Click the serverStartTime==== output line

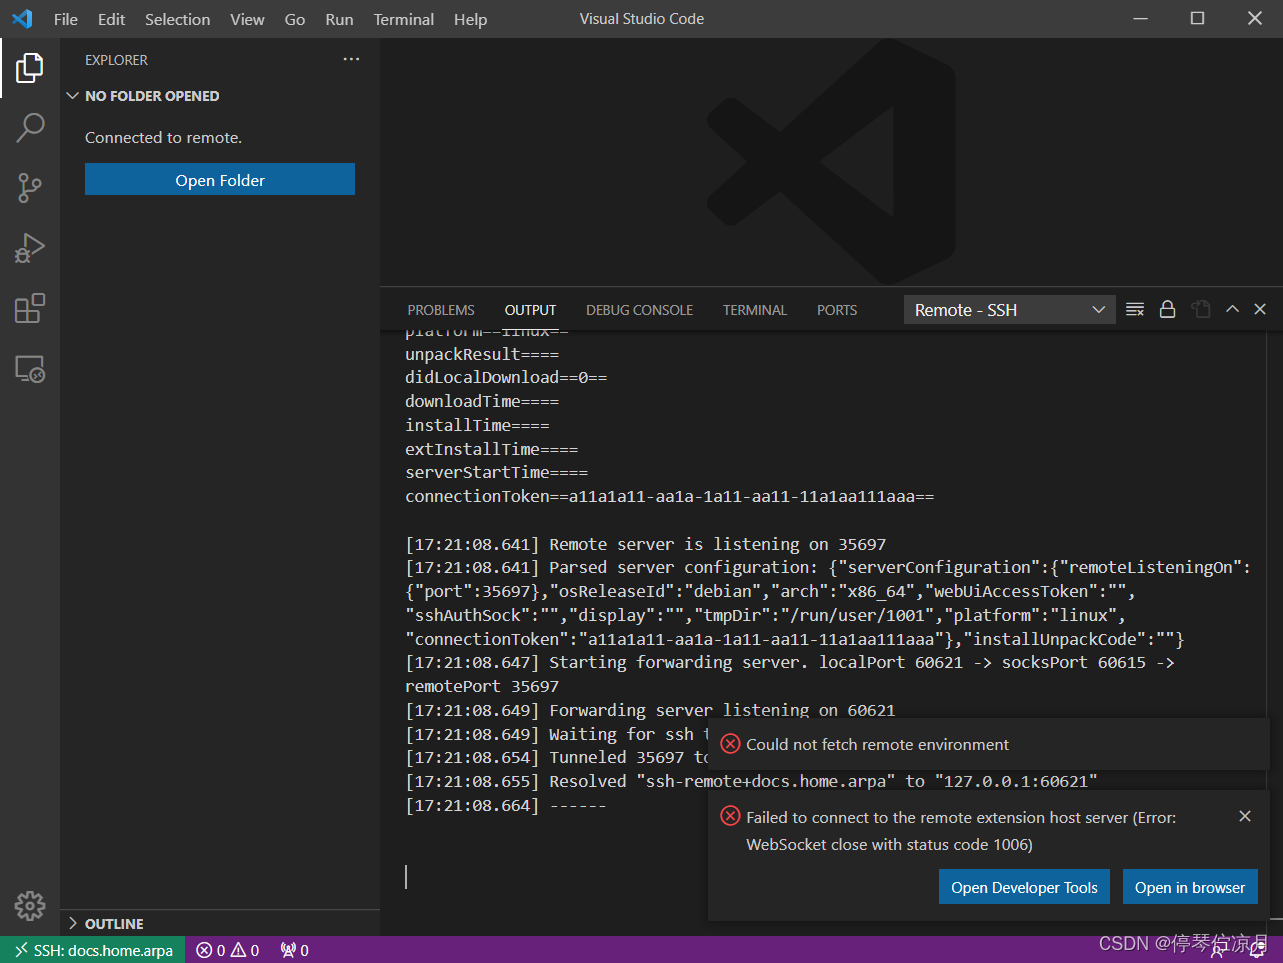[x=496, y=472]
